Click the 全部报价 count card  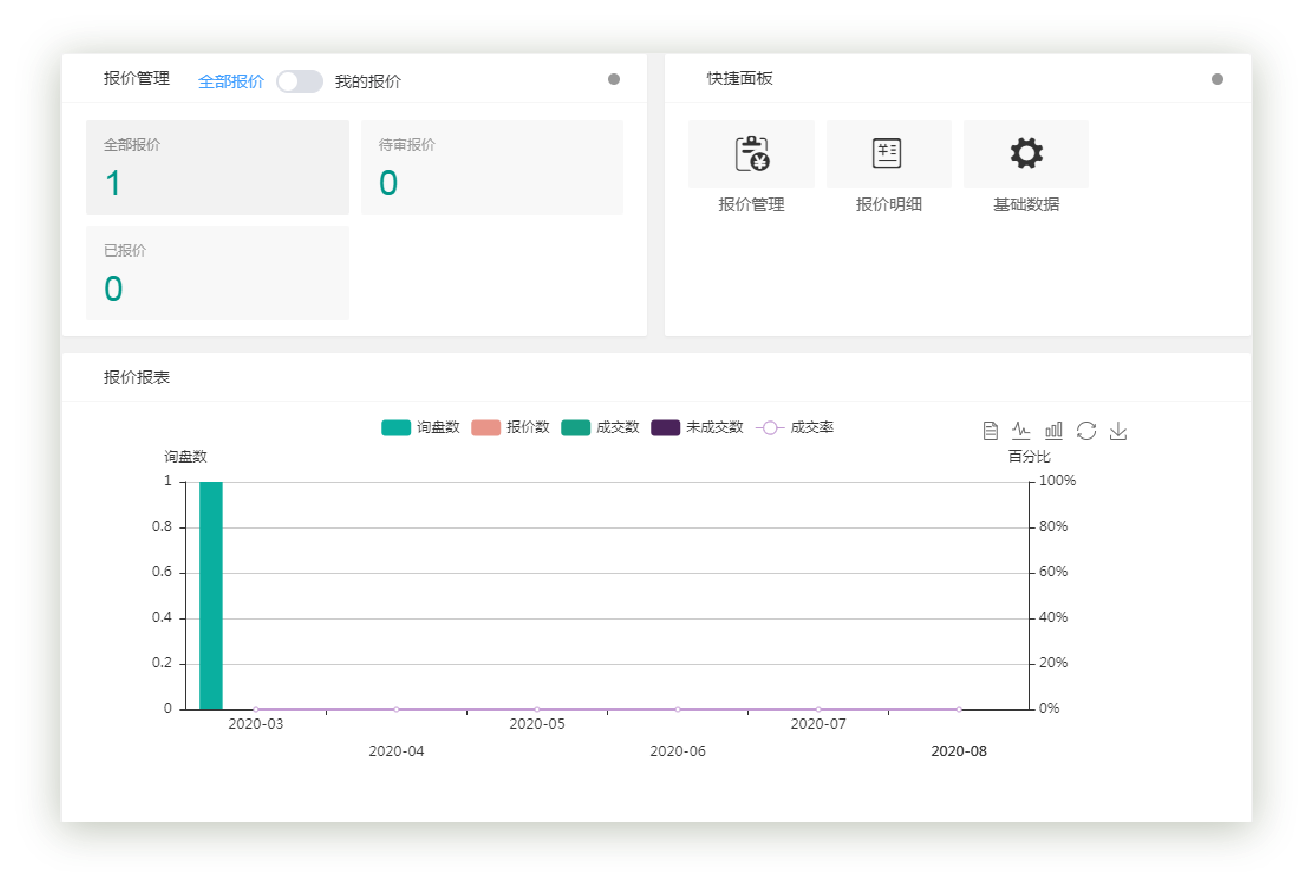coord(217,168)
